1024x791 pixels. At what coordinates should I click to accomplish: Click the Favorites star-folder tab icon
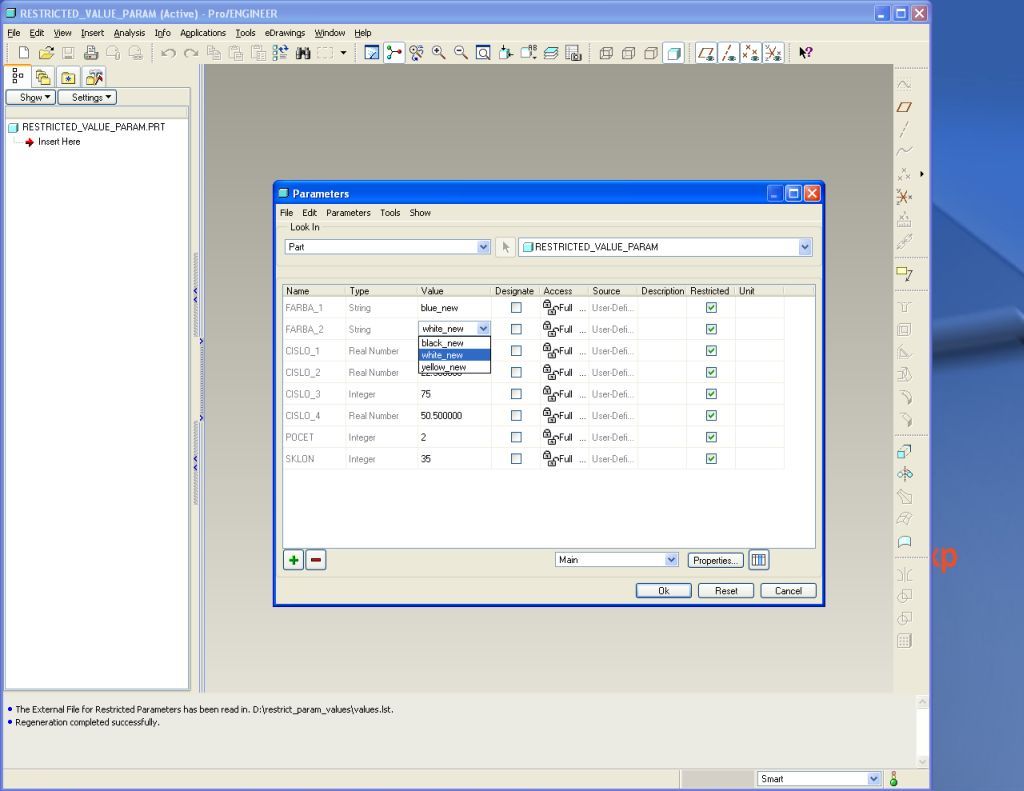pos(68,78)
